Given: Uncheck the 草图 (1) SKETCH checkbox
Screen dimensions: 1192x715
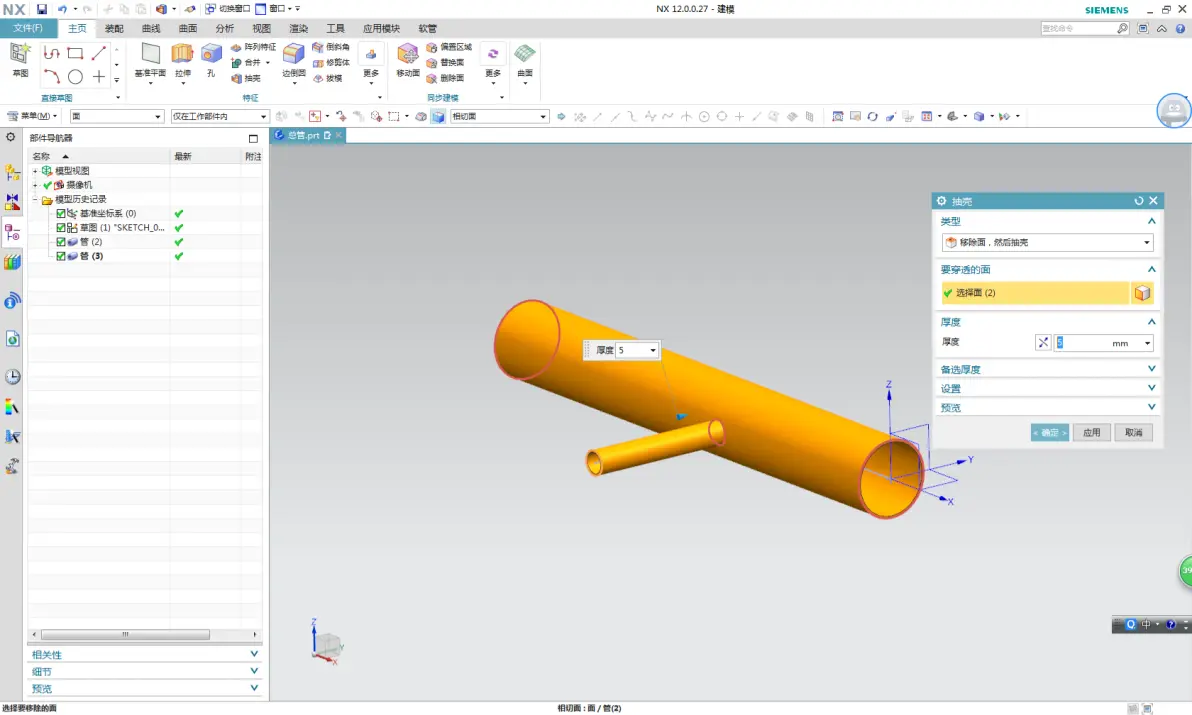Looking at the screenshot, I should point(61,228).
